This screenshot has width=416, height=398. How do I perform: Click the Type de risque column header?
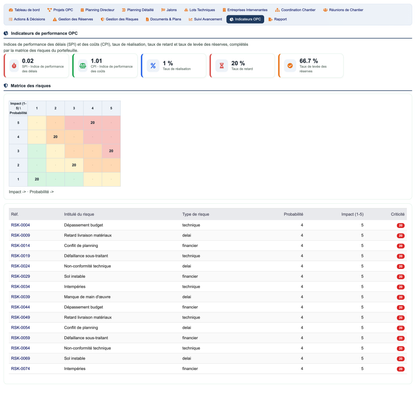click(196, 214)
